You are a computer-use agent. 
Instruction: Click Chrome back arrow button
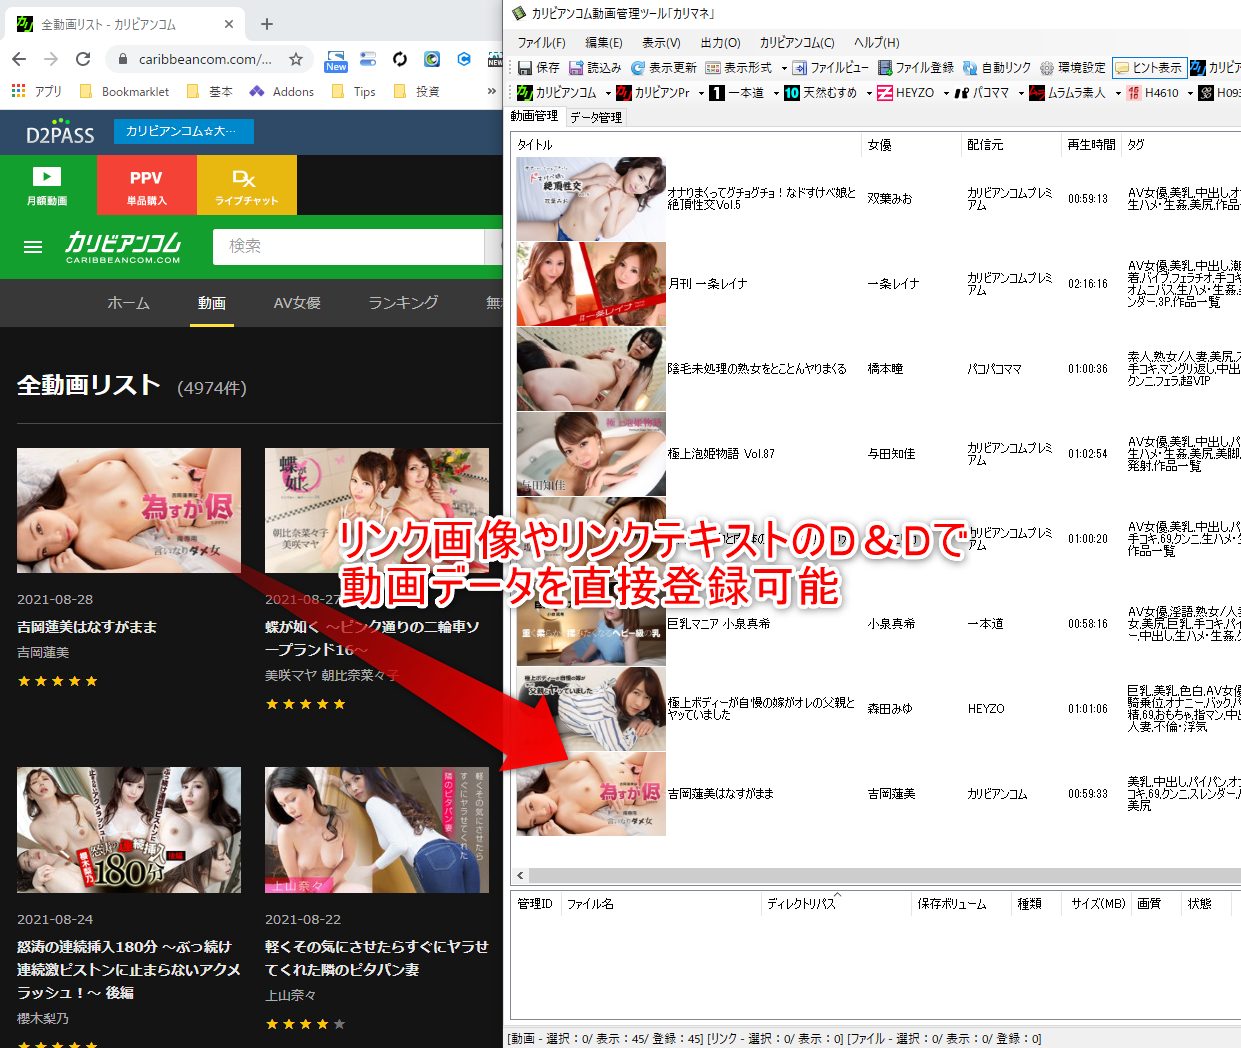click(x=19, y=59)
